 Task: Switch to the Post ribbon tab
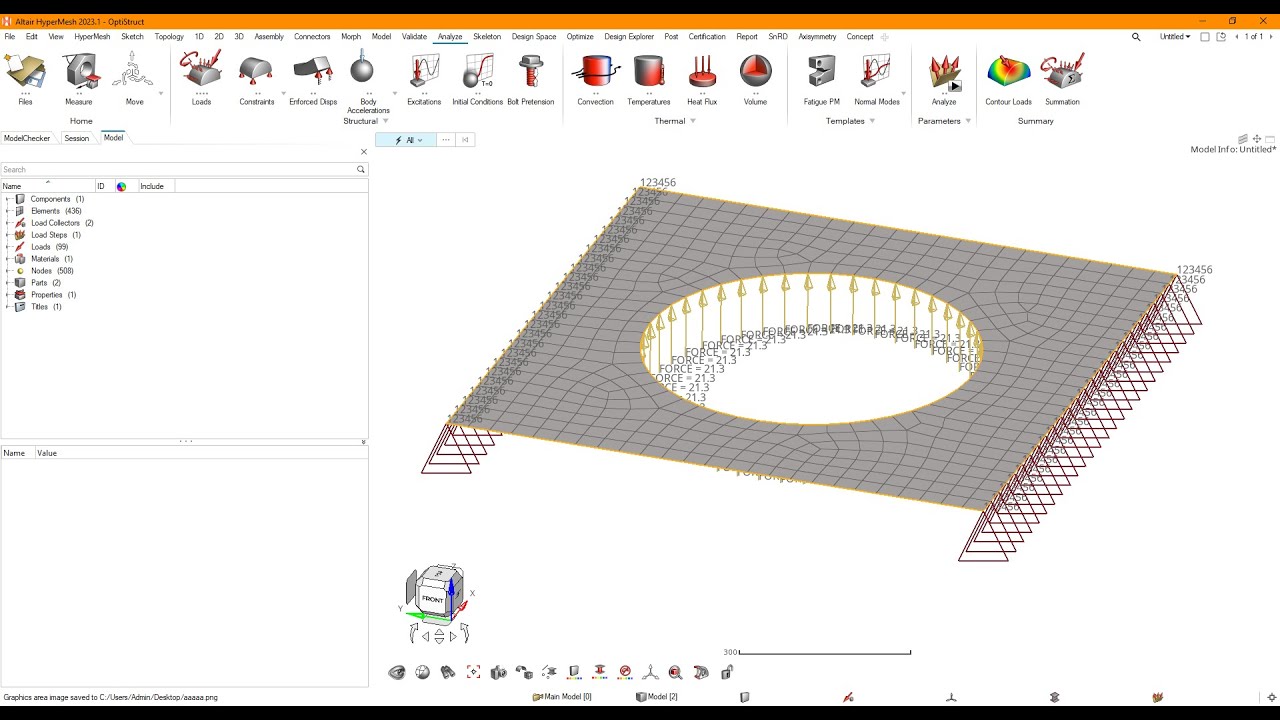click(671, 37)
